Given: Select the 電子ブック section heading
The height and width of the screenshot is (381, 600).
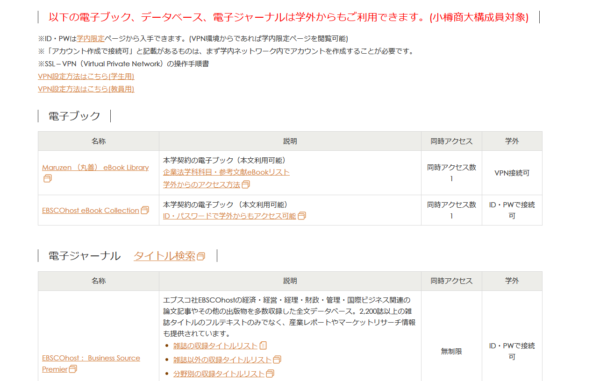Looking at the screenshot, I should pyautogui.click(x=74, y=116).
